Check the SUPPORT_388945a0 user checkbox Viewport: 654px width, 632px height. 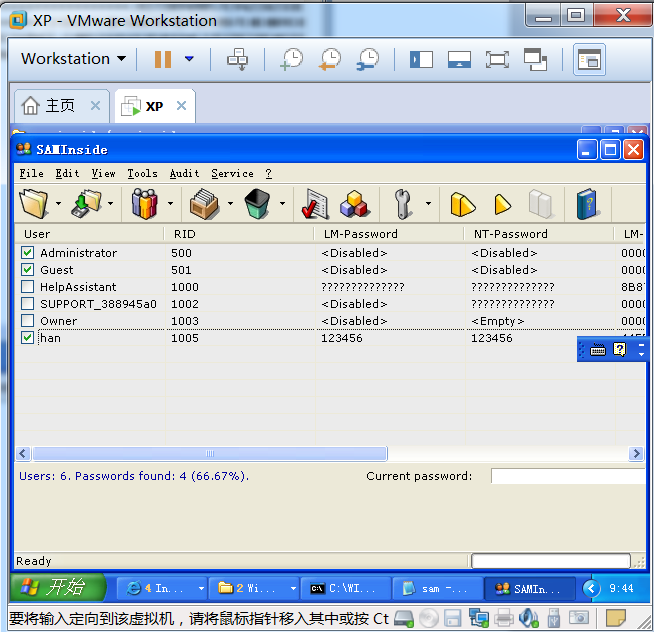28,303
